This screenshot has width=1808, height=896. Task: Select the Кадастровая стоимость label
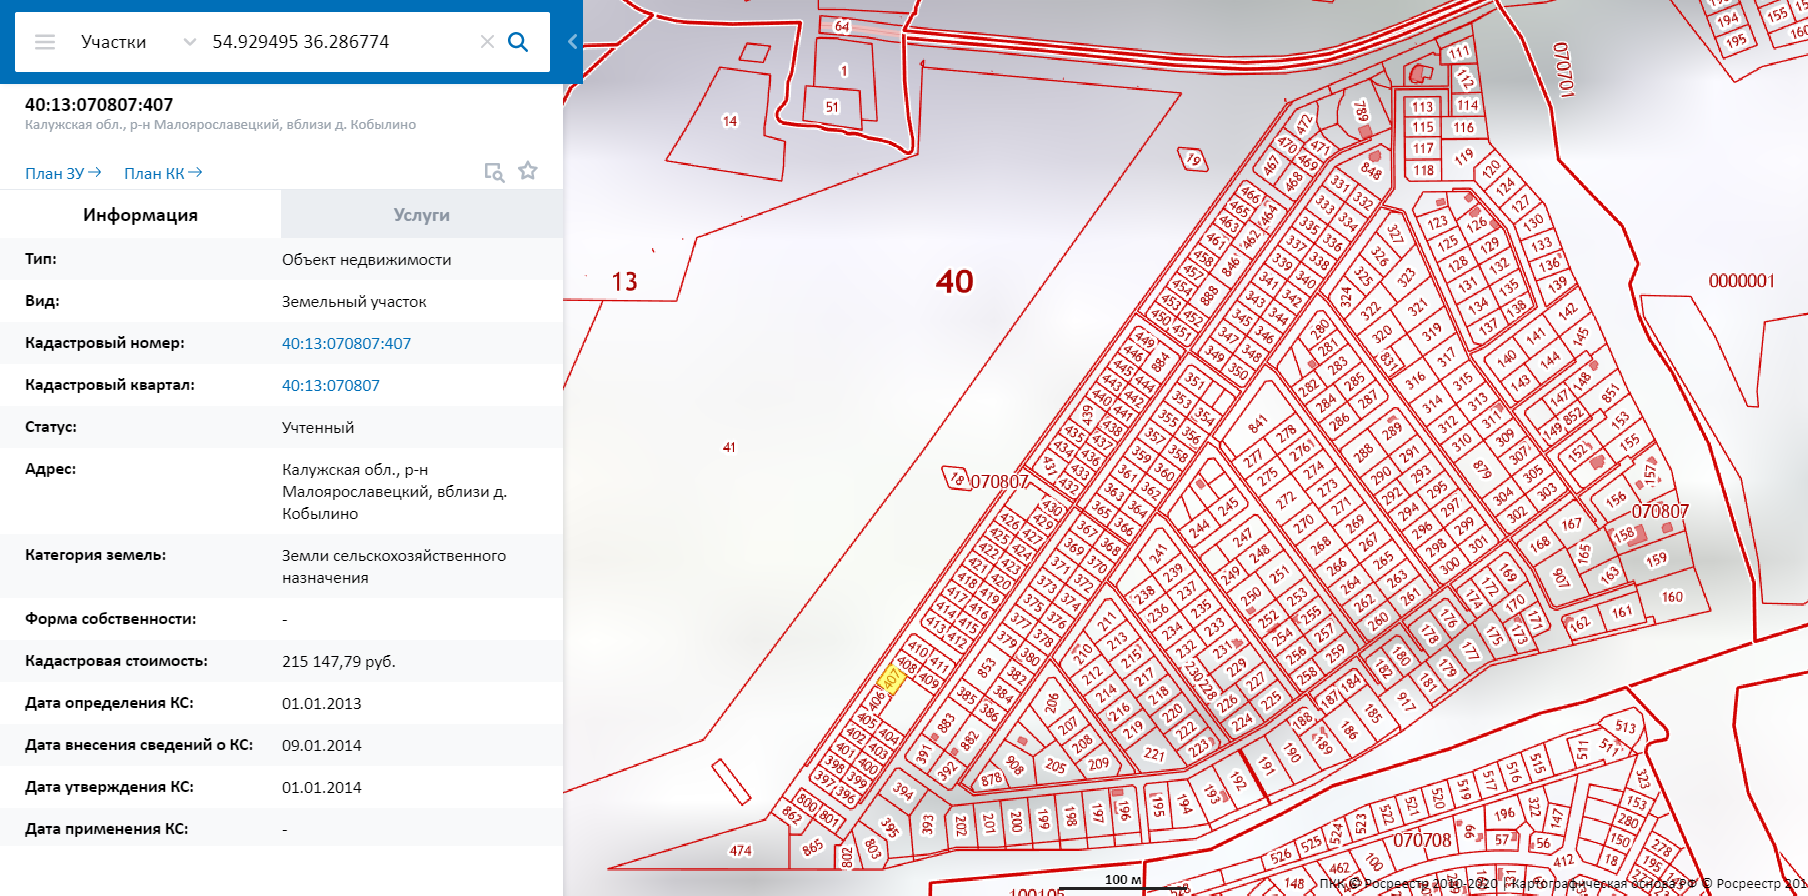tap(116, 660)
